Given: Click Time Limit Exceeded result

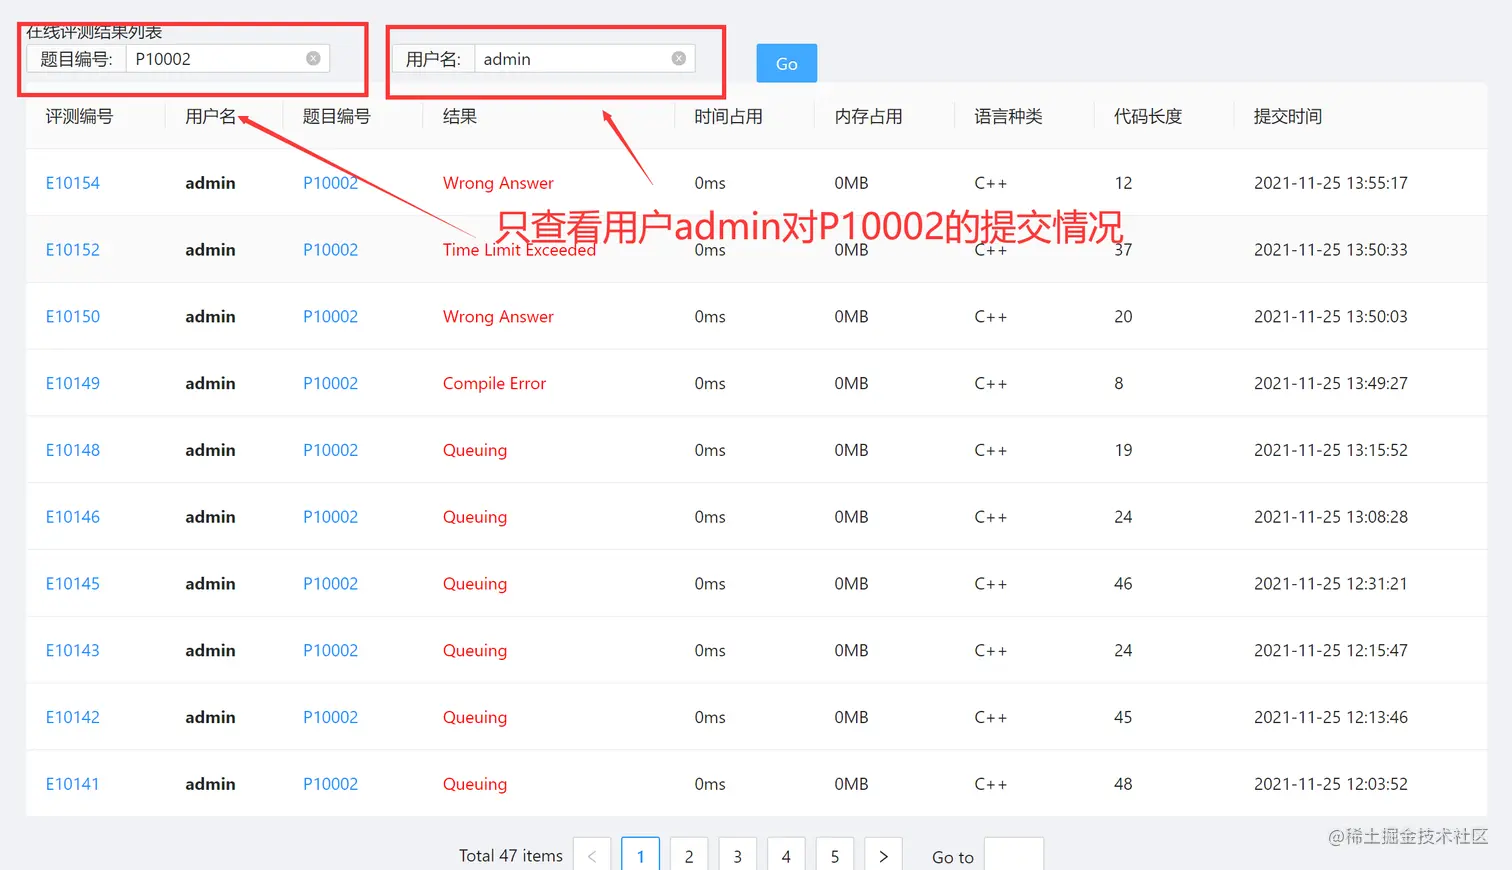Looking at the screenshot, I should pyautogui.click(x=519, y=250).
